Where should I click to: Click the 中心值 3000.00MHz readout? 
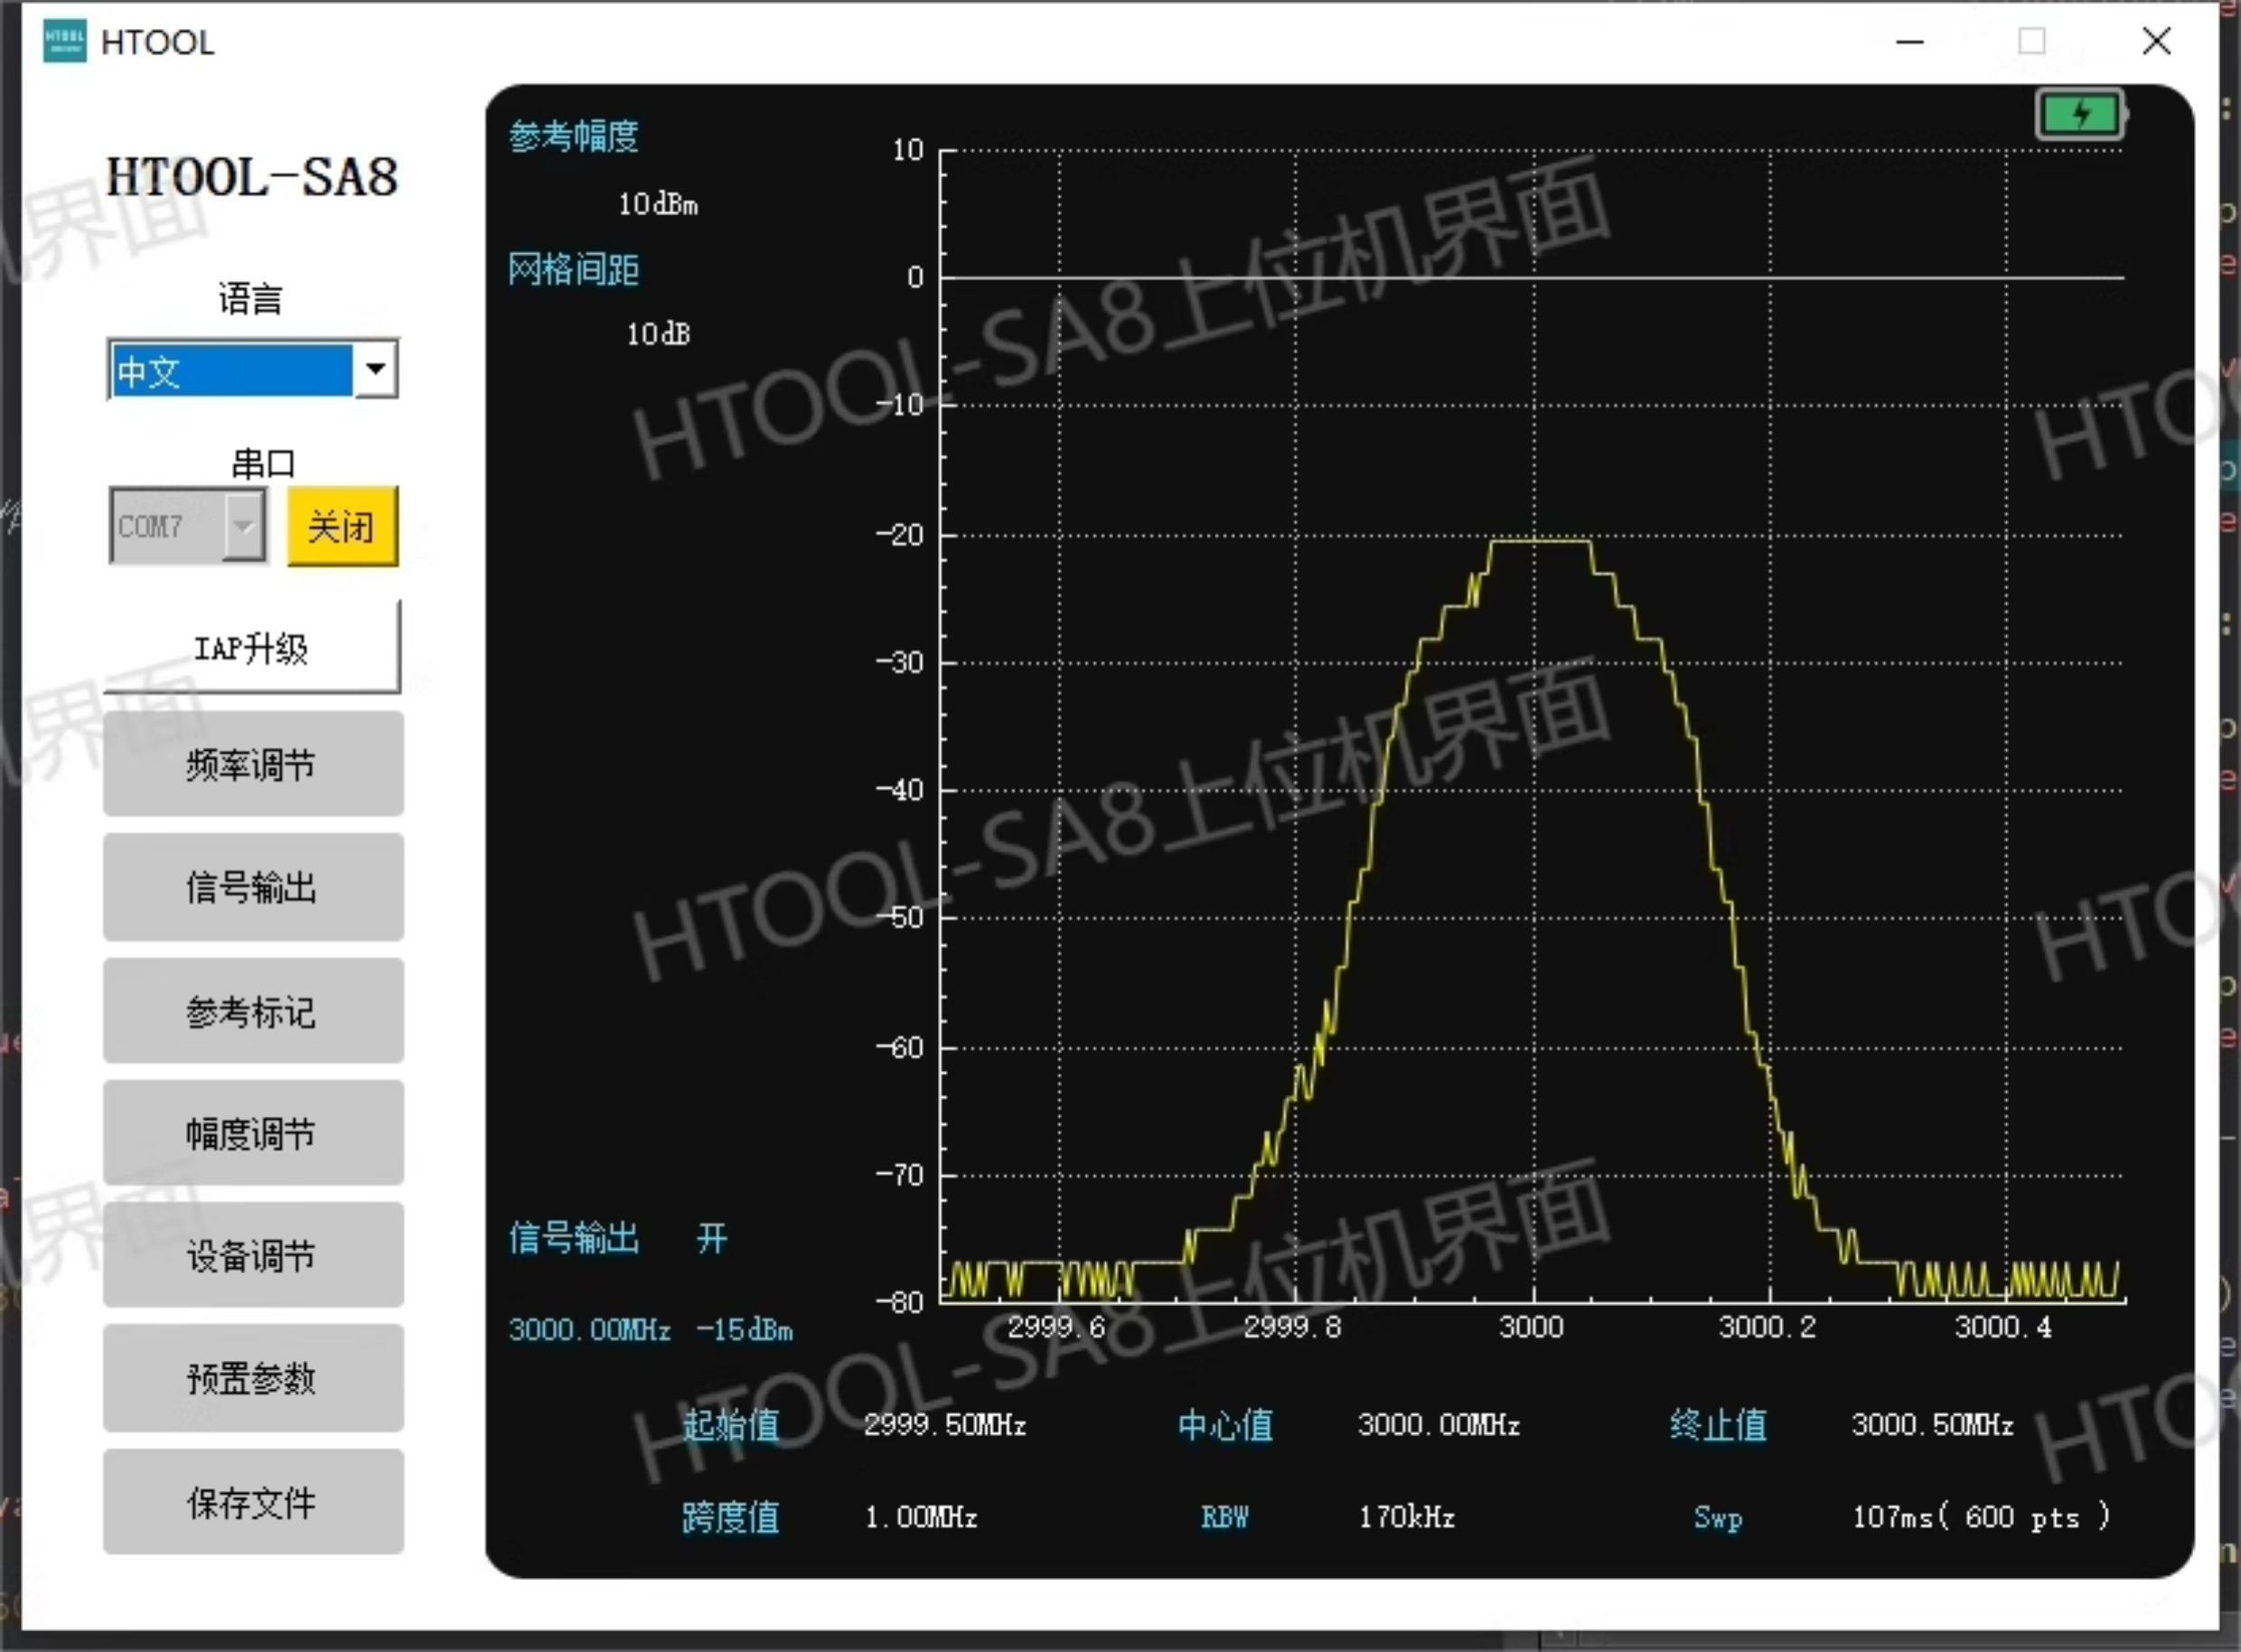pyautogui.click(x=1438, y=1424)
